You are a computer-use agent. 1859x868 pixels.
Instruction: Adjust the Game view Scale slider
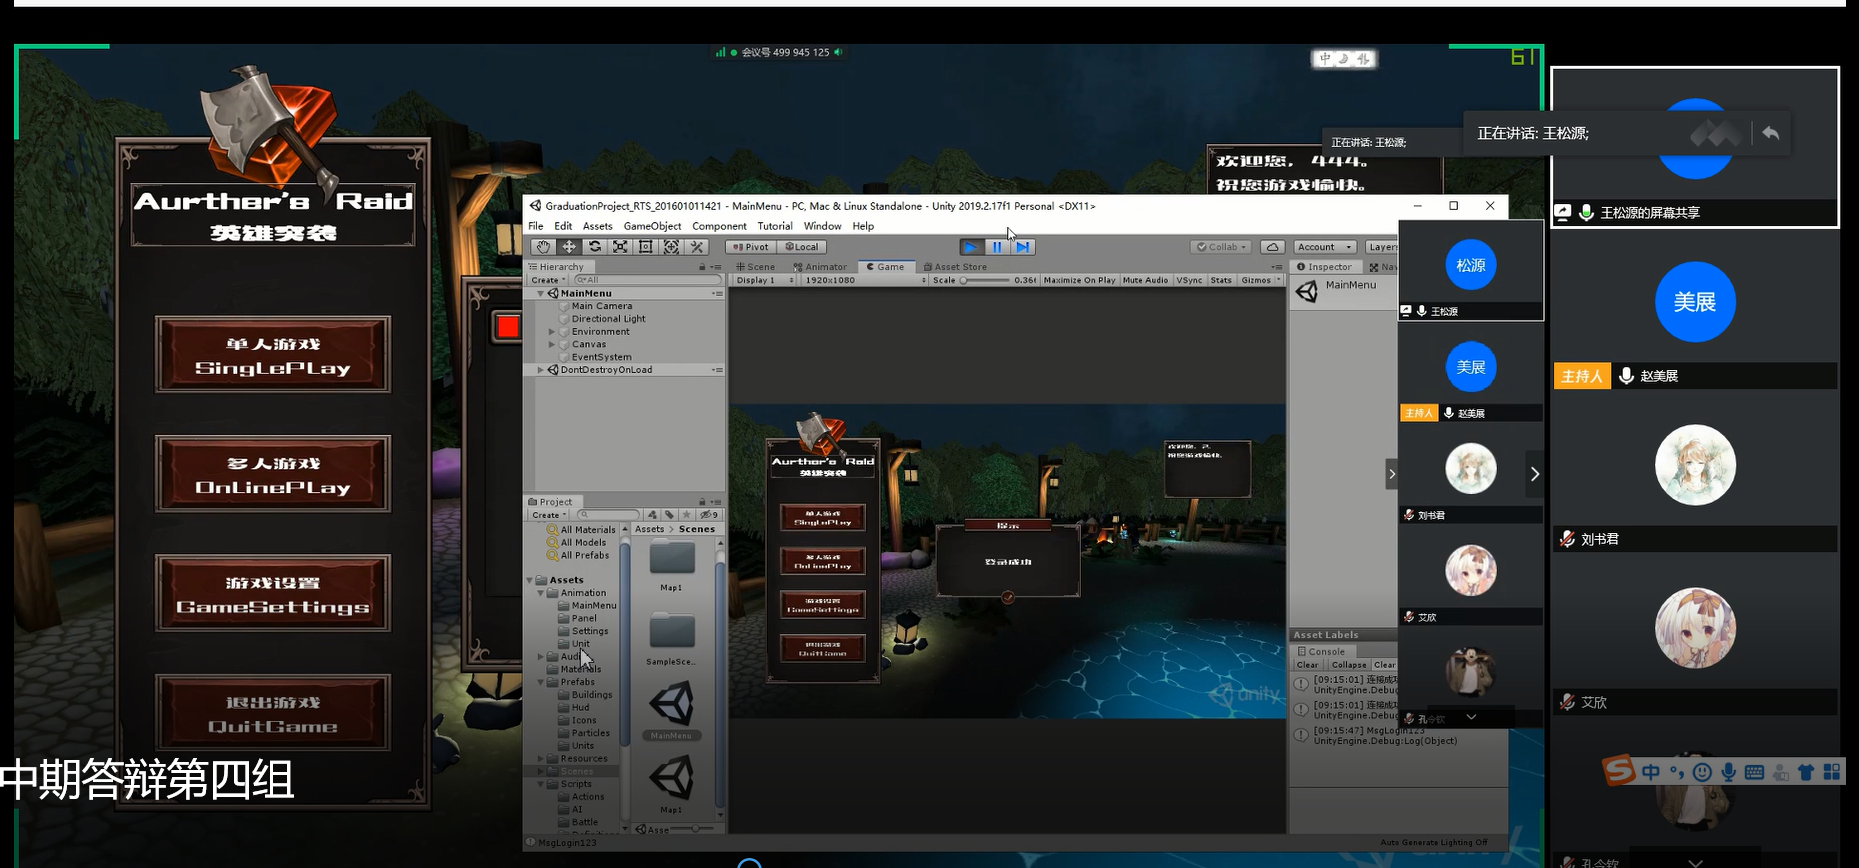(964, 281)
